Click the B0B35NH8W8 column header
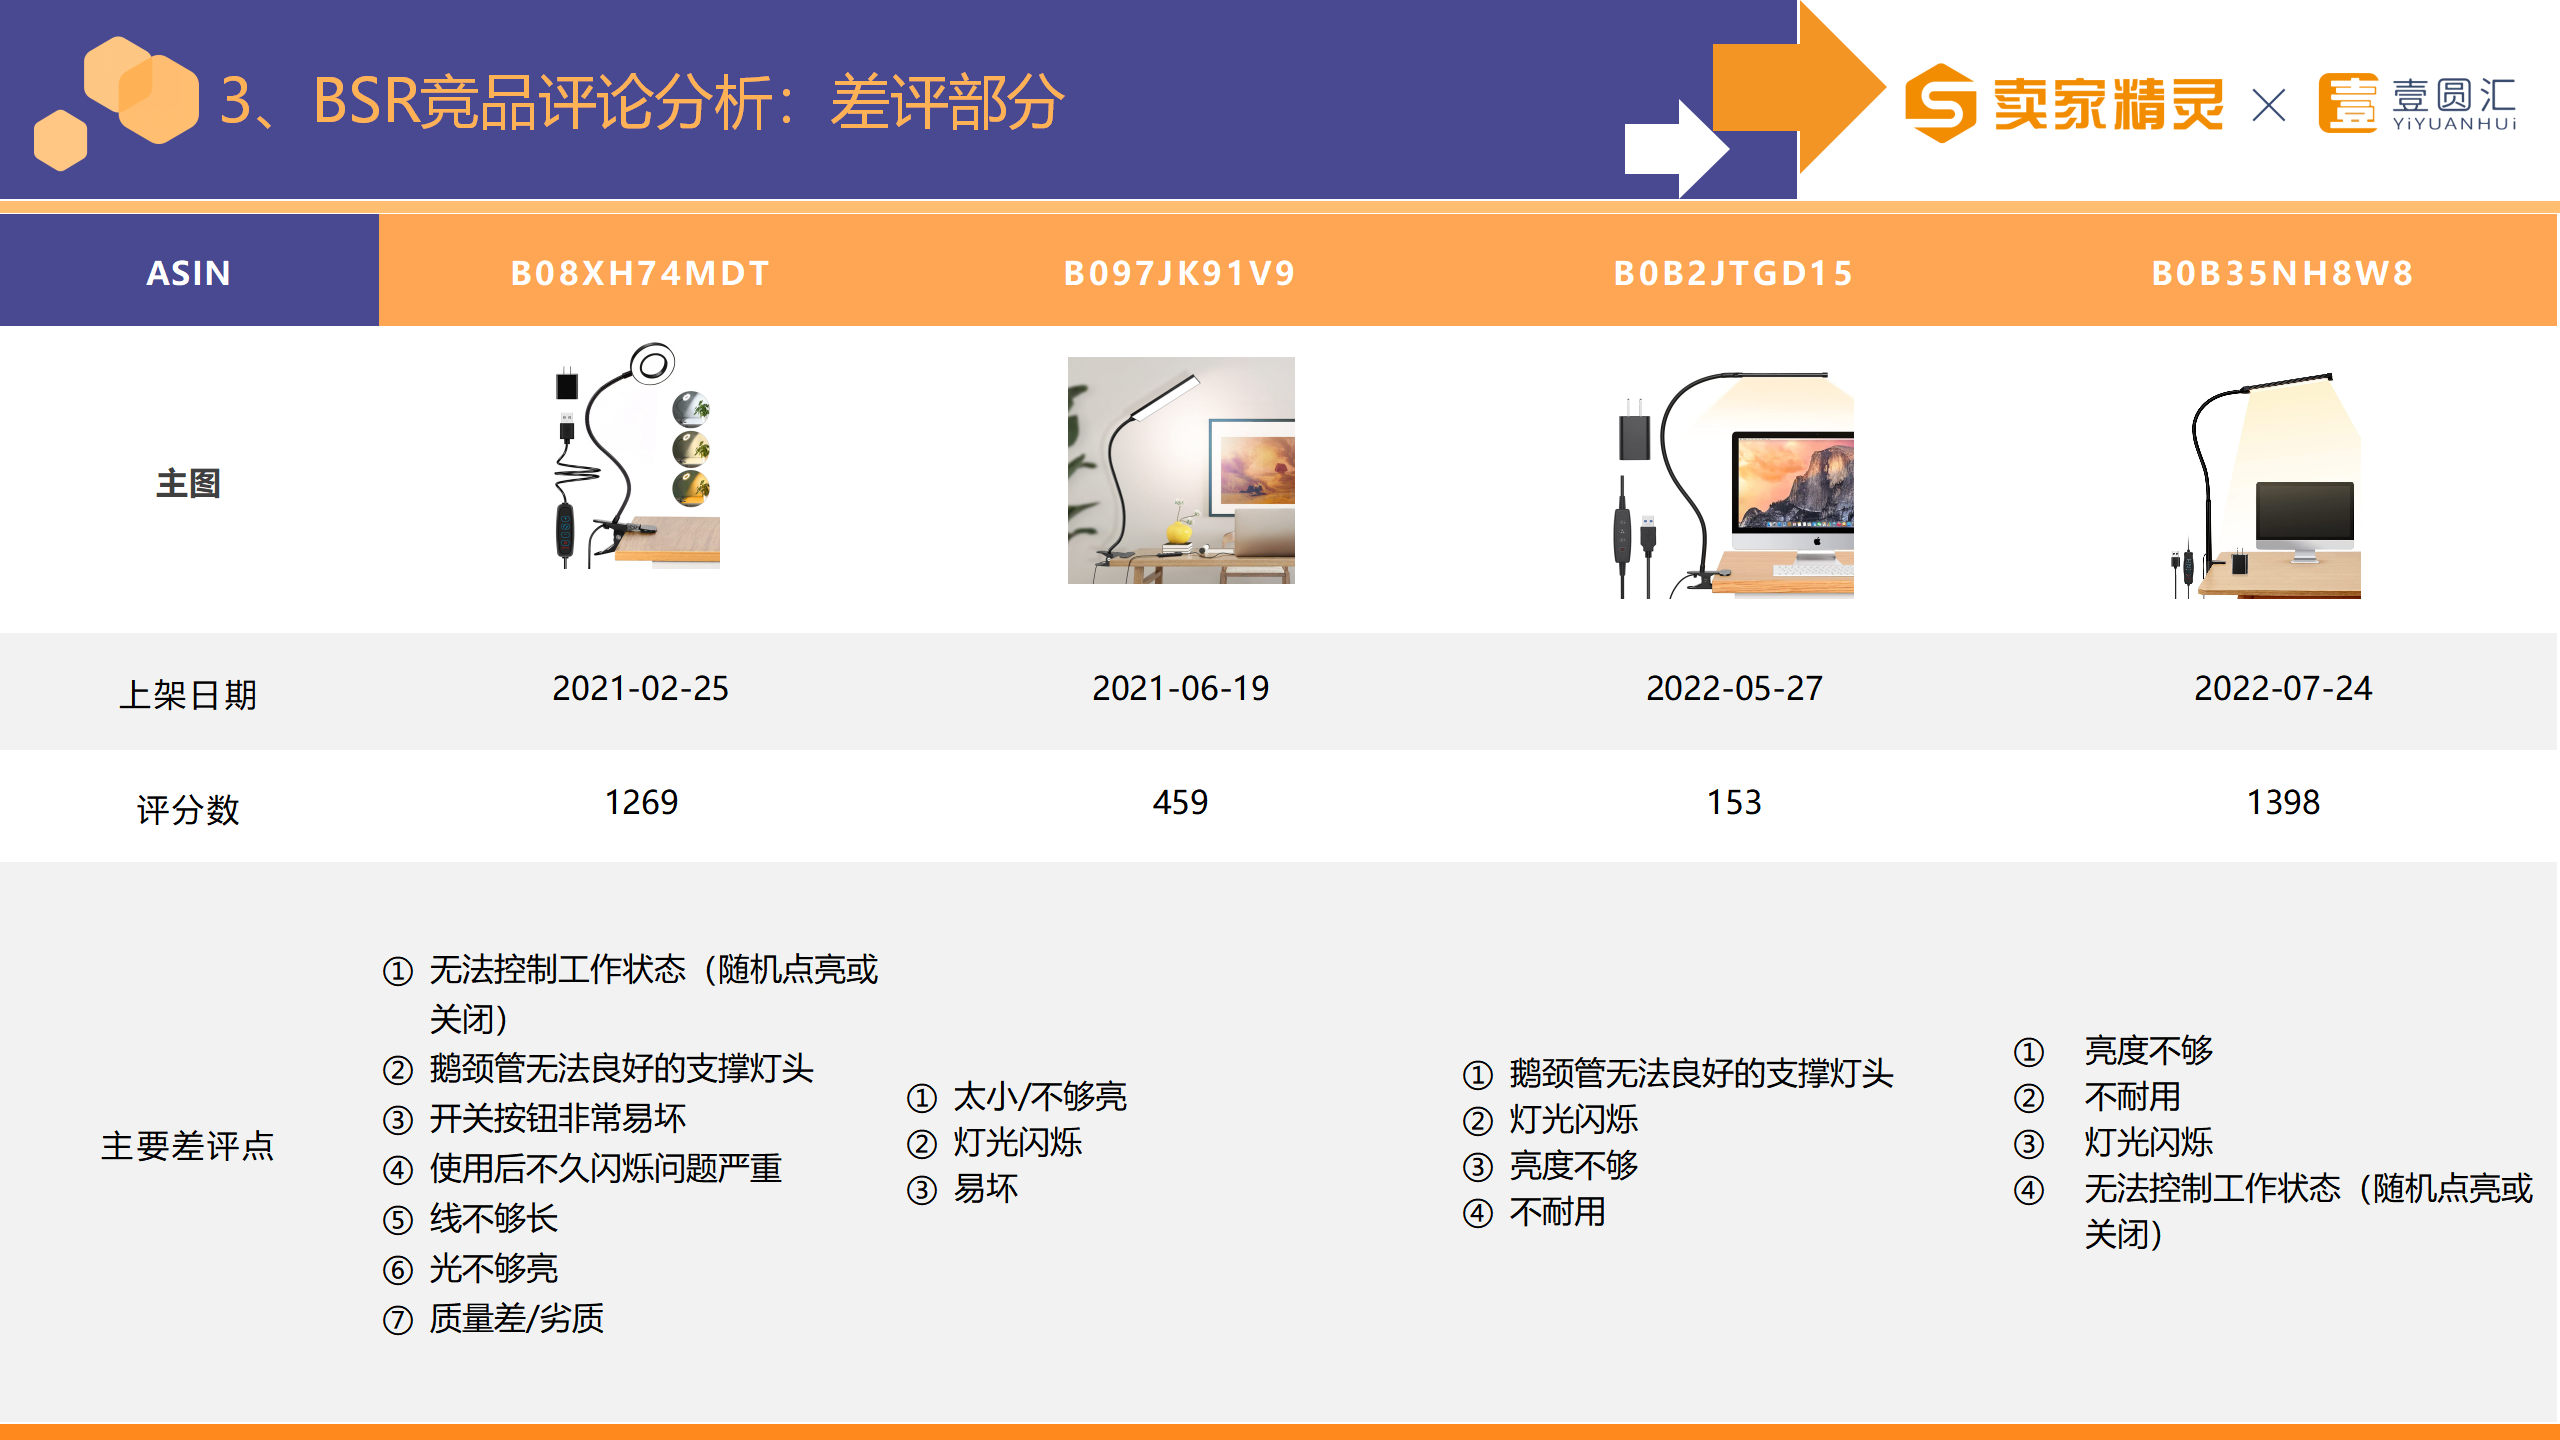2560x1440 pixels. click(2282, 272)
